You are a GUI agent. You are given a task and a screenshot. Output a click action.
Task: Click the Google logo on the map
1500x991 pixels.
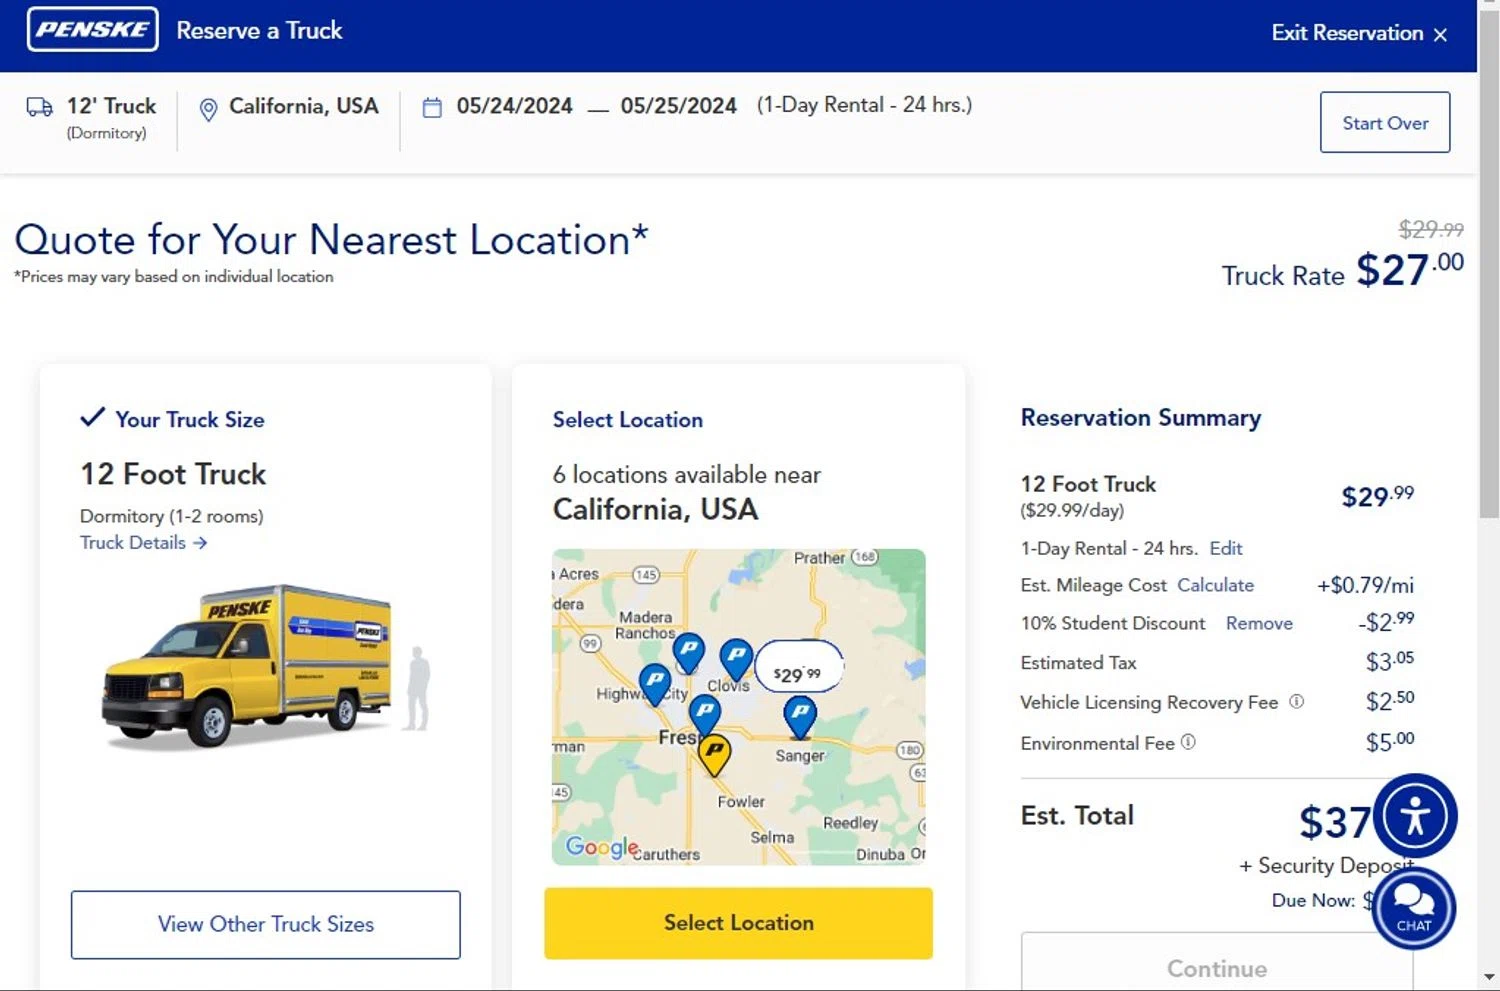coord(602,848)
